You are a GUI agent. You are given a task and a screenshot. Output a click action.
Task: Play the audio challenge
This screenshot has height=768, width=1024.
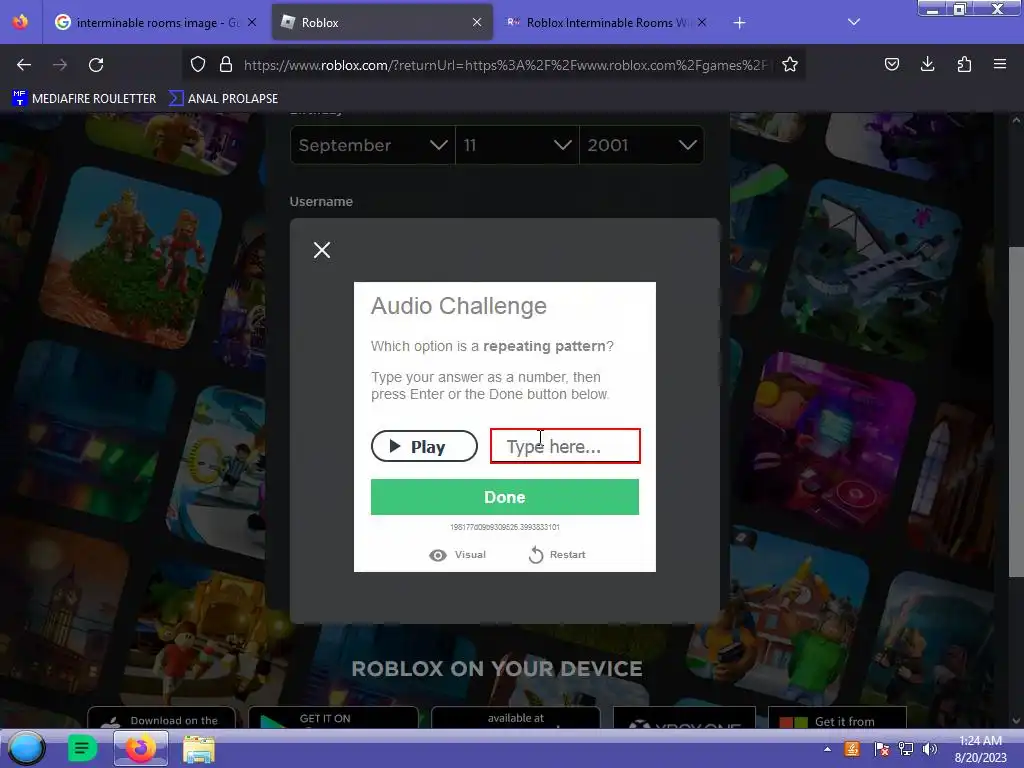pos(424,446)
